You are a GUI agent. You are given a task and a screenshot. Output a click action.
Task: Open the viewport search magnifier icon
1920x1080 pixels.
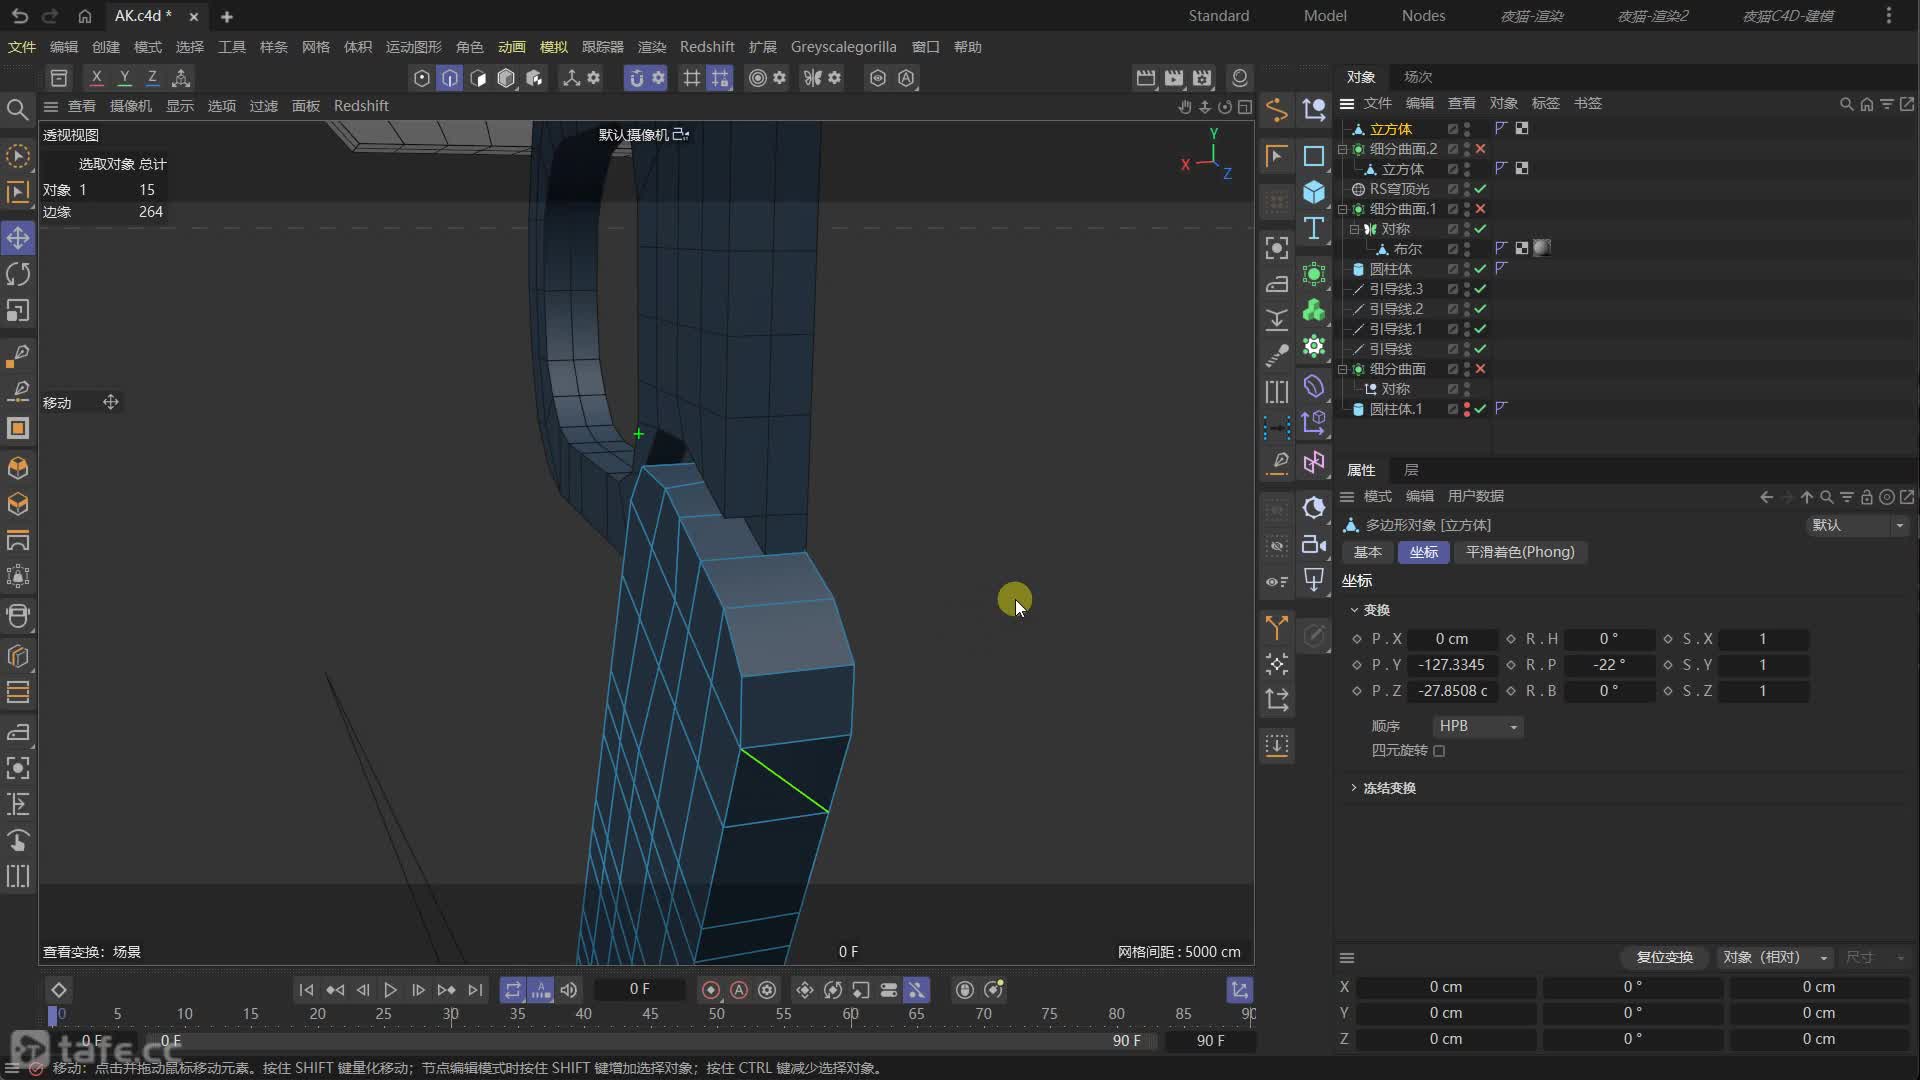click(x=17, y=109)
